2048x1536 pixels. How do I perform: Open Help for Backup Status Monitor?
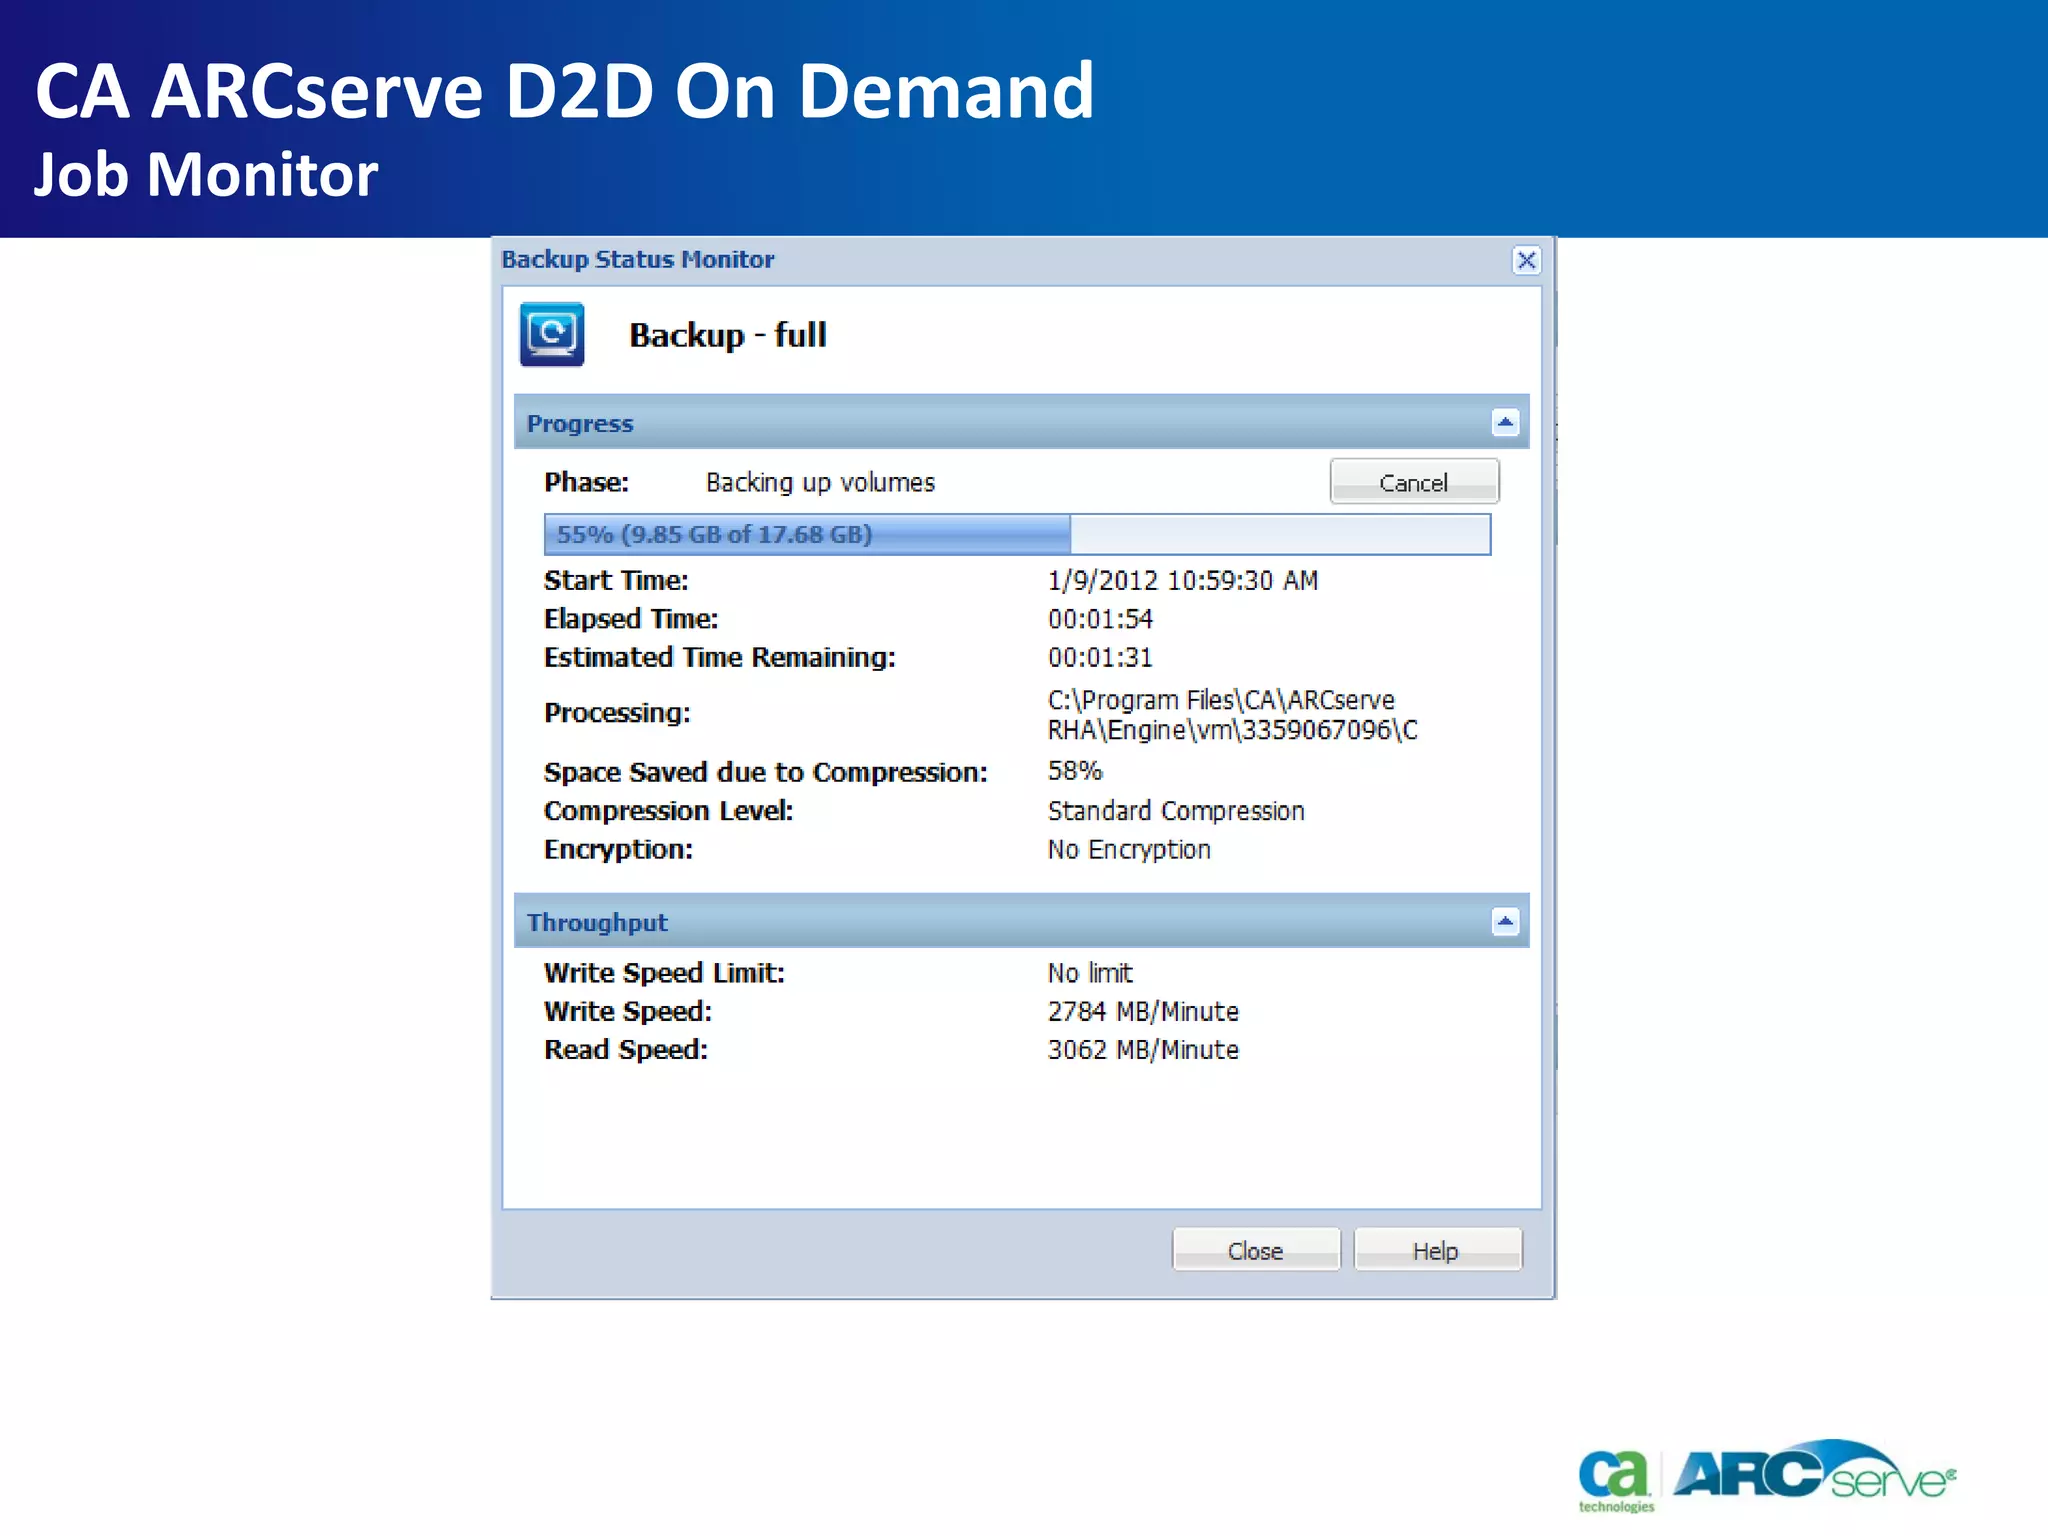[x=1437, y=1250]
